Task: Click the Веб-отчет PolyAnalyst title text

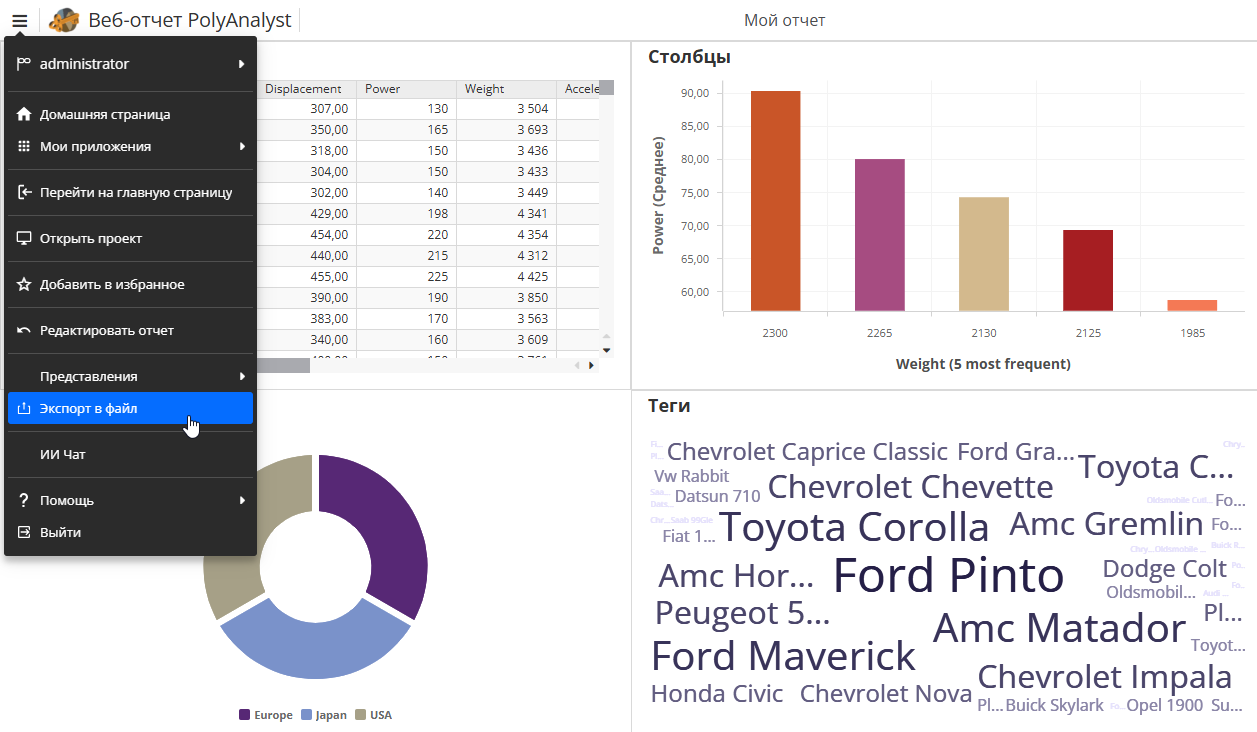Action: click(190, 20)
